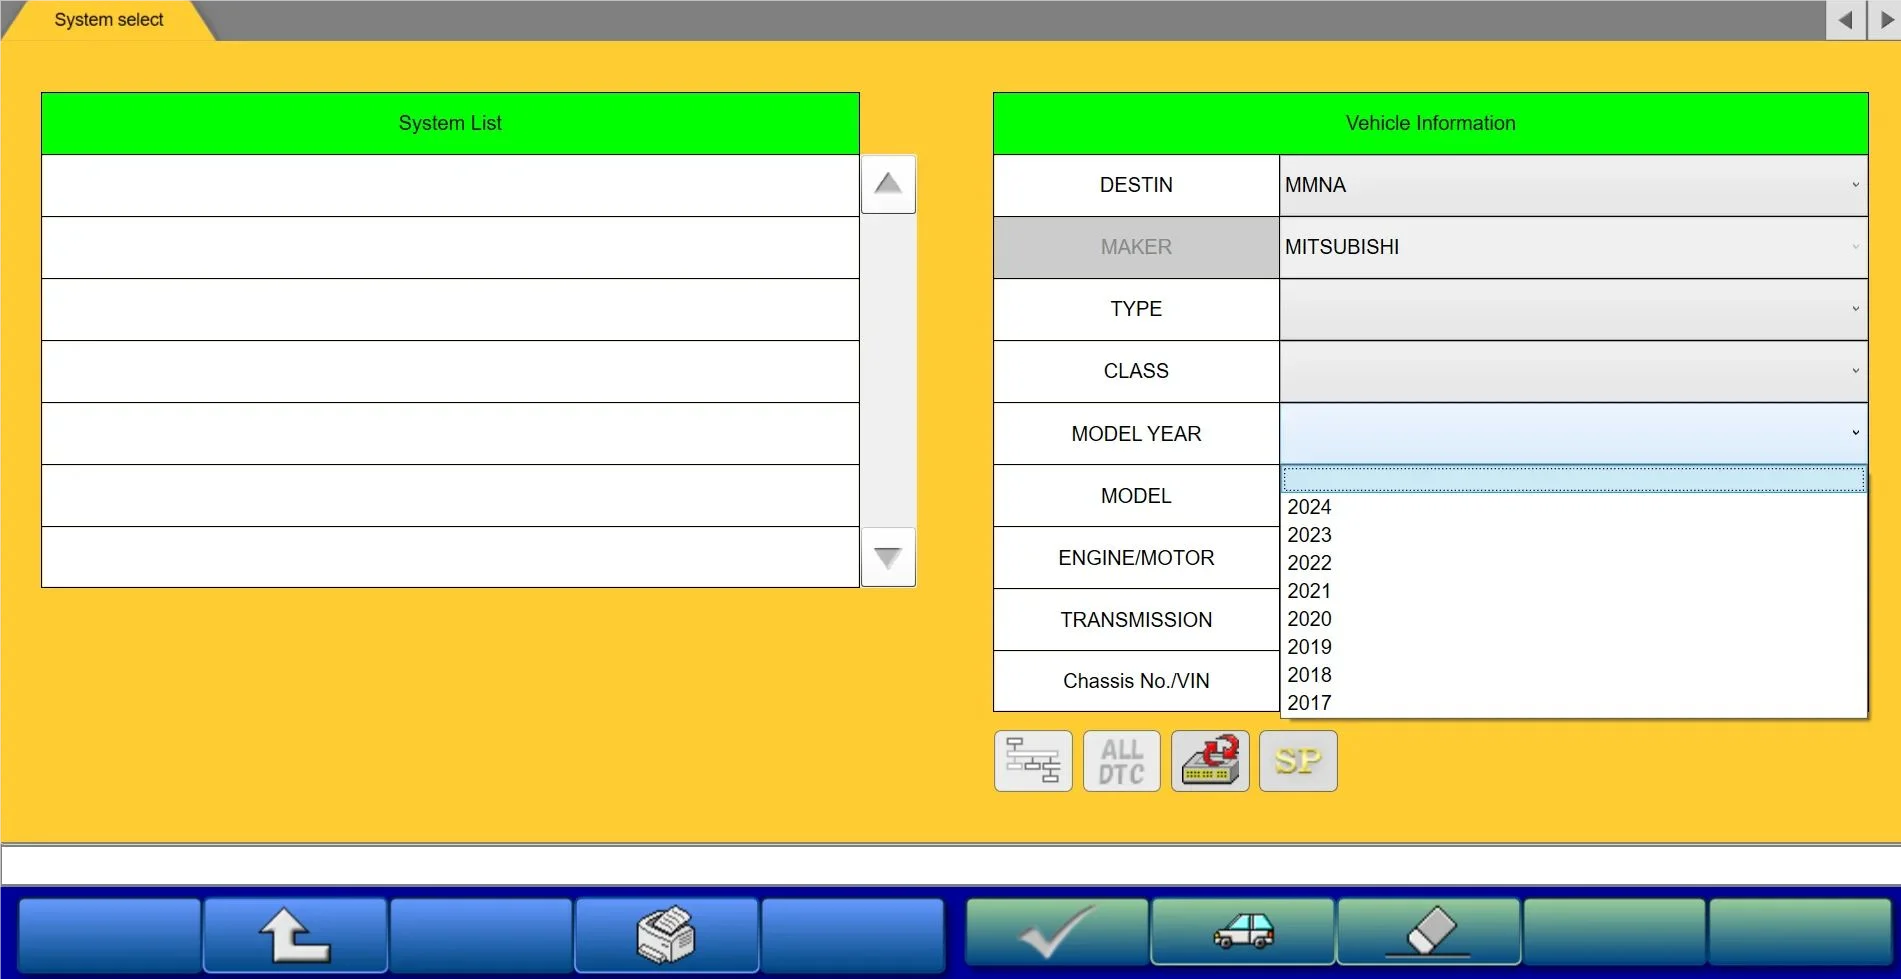The width and height of the screenshot is (1901, 979).
Task: Click the Vehicle Information header
Action: pyautogui.click(x=1430, y=123)
